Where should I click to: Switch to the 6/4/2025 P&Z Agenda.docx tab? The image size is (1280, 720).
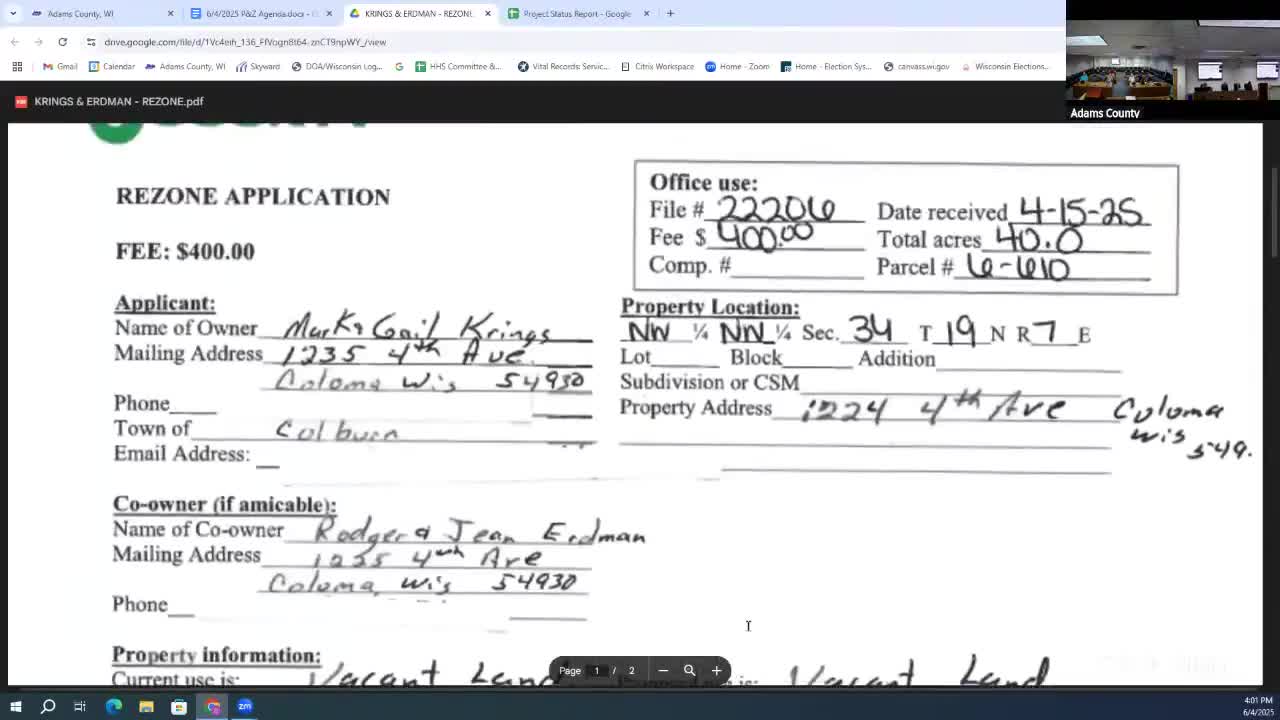261,13
